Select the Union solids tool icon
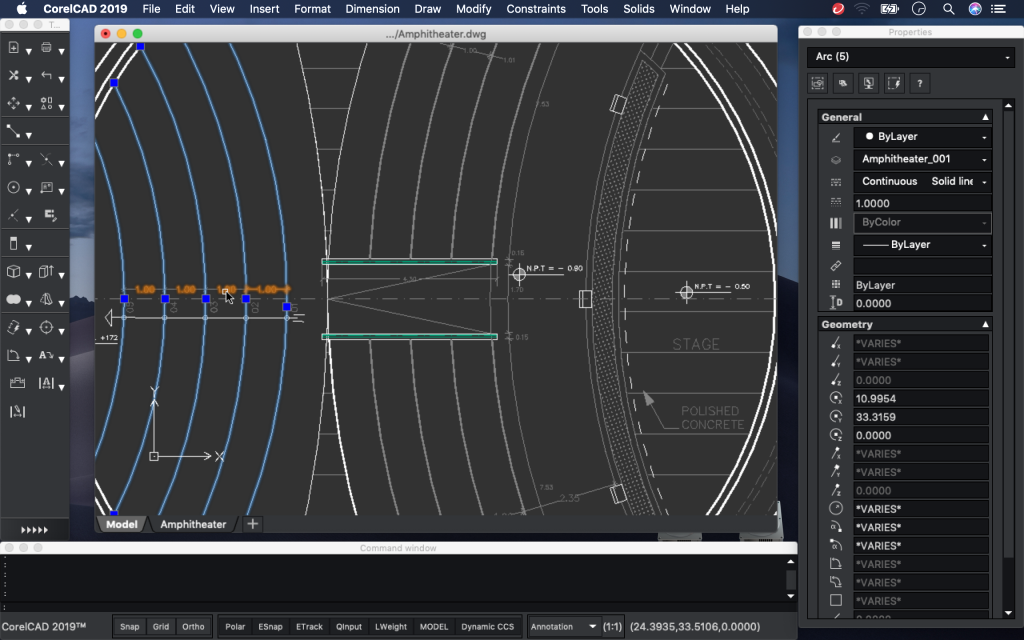1024x640 pixels. pos(13,300)
